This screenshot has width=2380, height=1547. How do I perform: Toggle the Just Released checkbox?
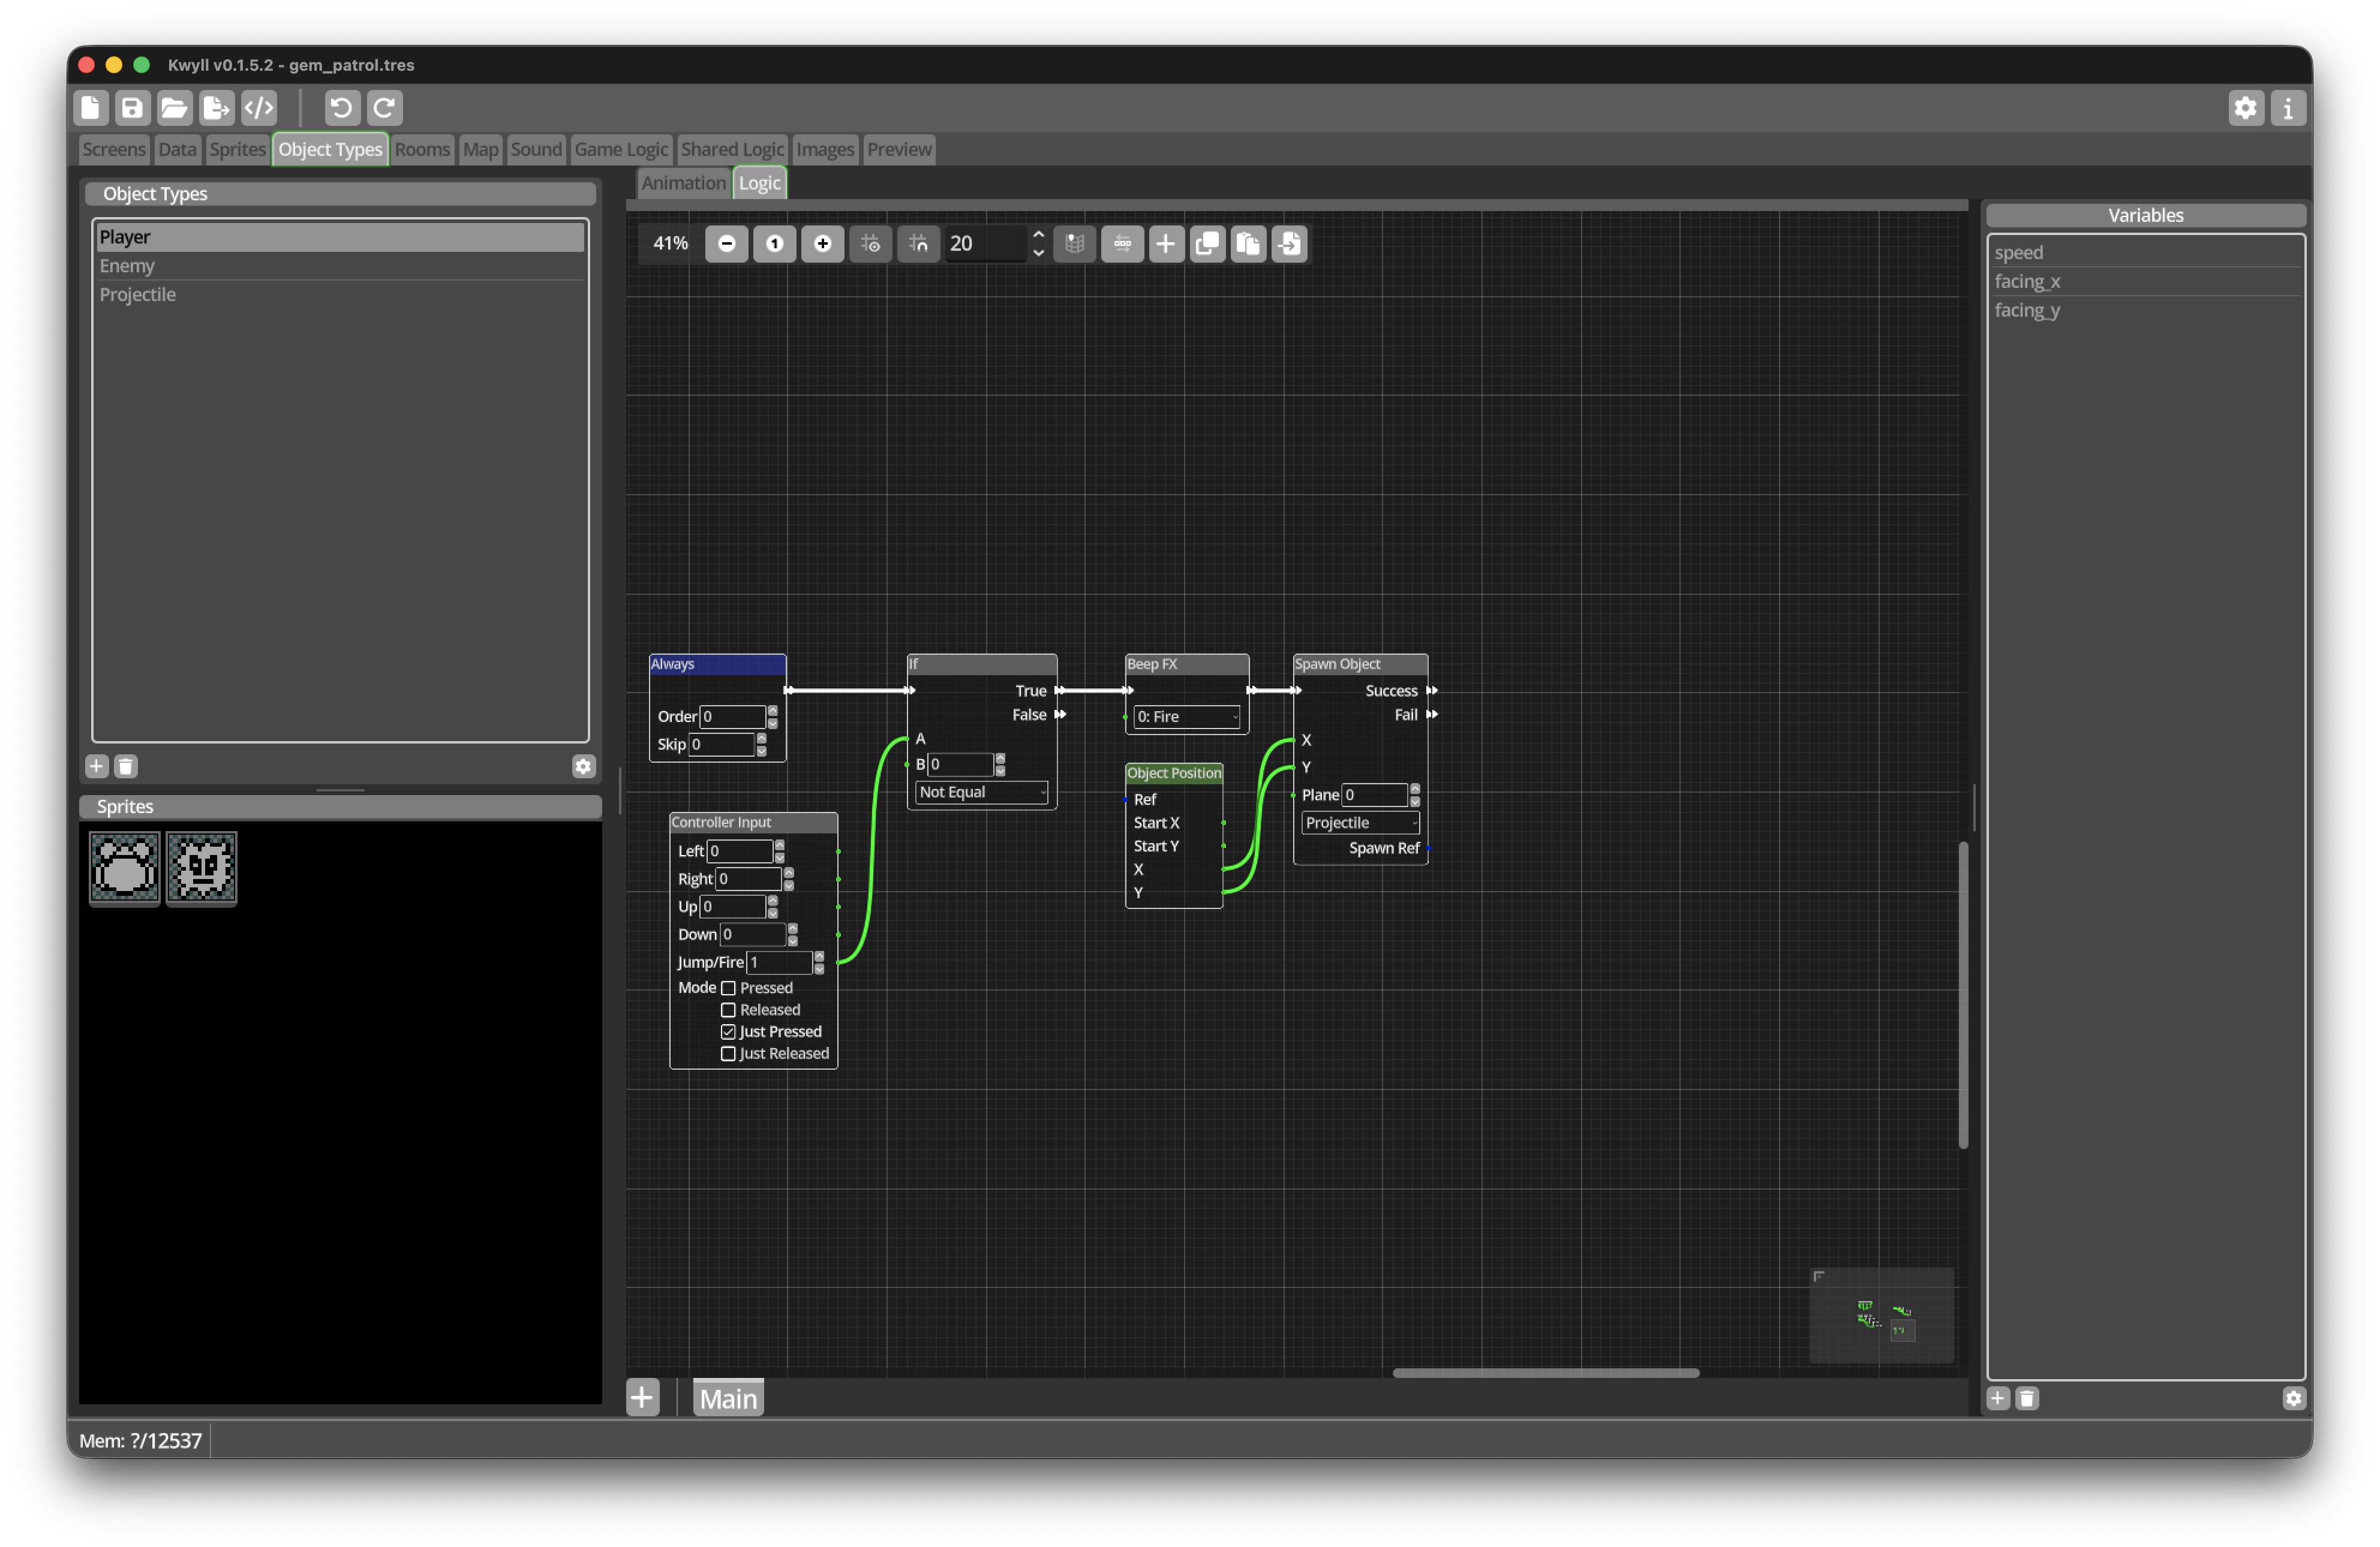(x=728, y=1054)
